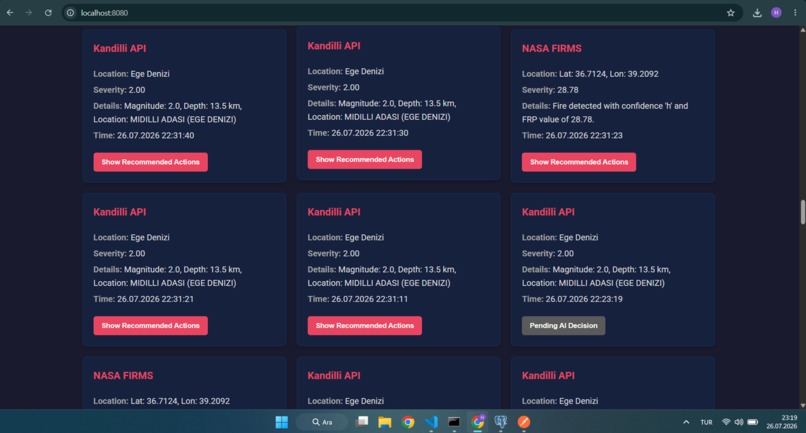Open Task View on the taskbar

362,422
